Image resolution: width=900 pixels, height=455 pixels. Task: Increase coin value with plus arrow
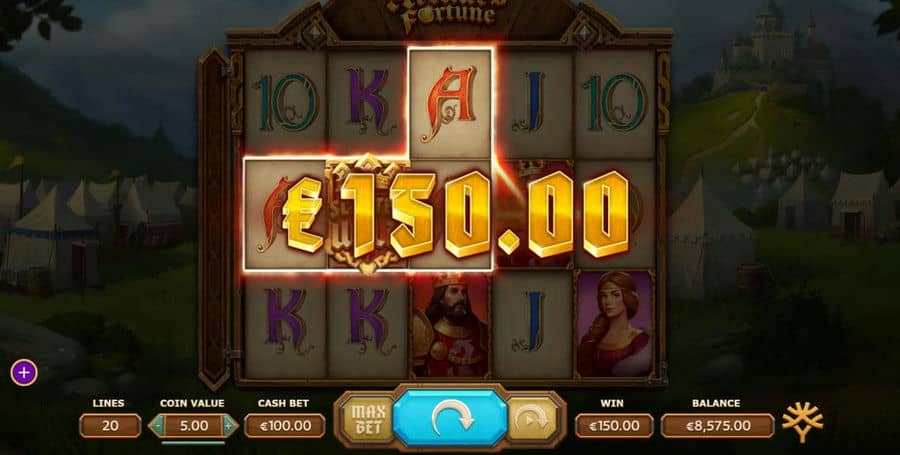(x=230, y=426)
